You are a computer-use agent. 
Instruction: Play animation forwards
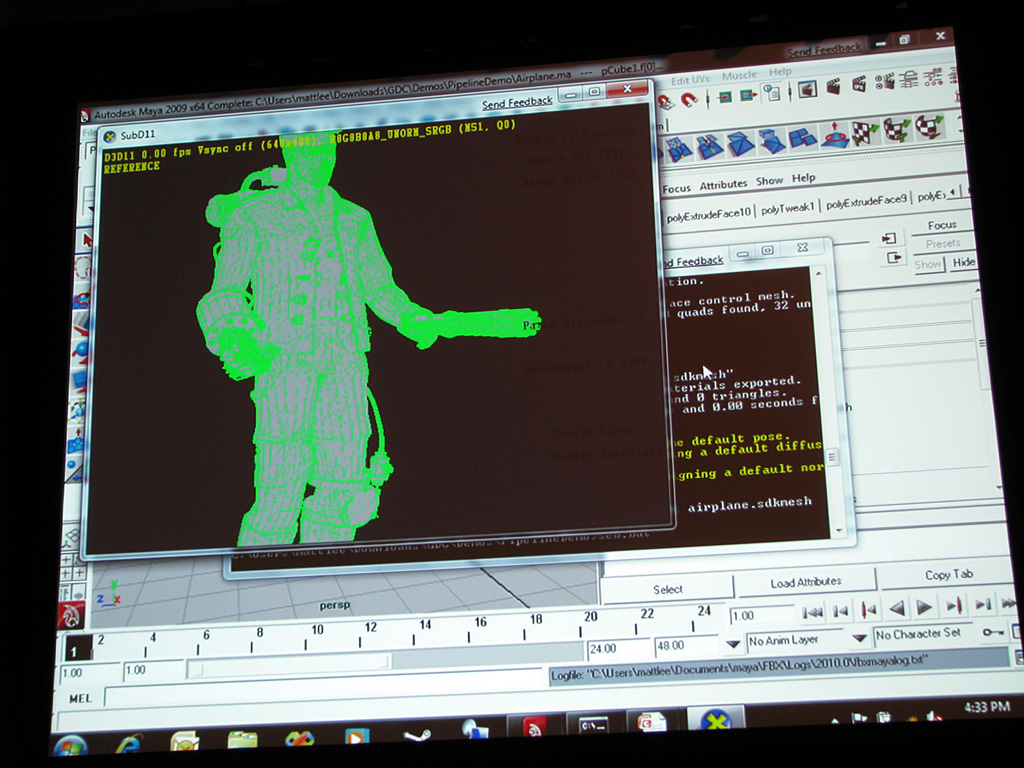(924, 607)
